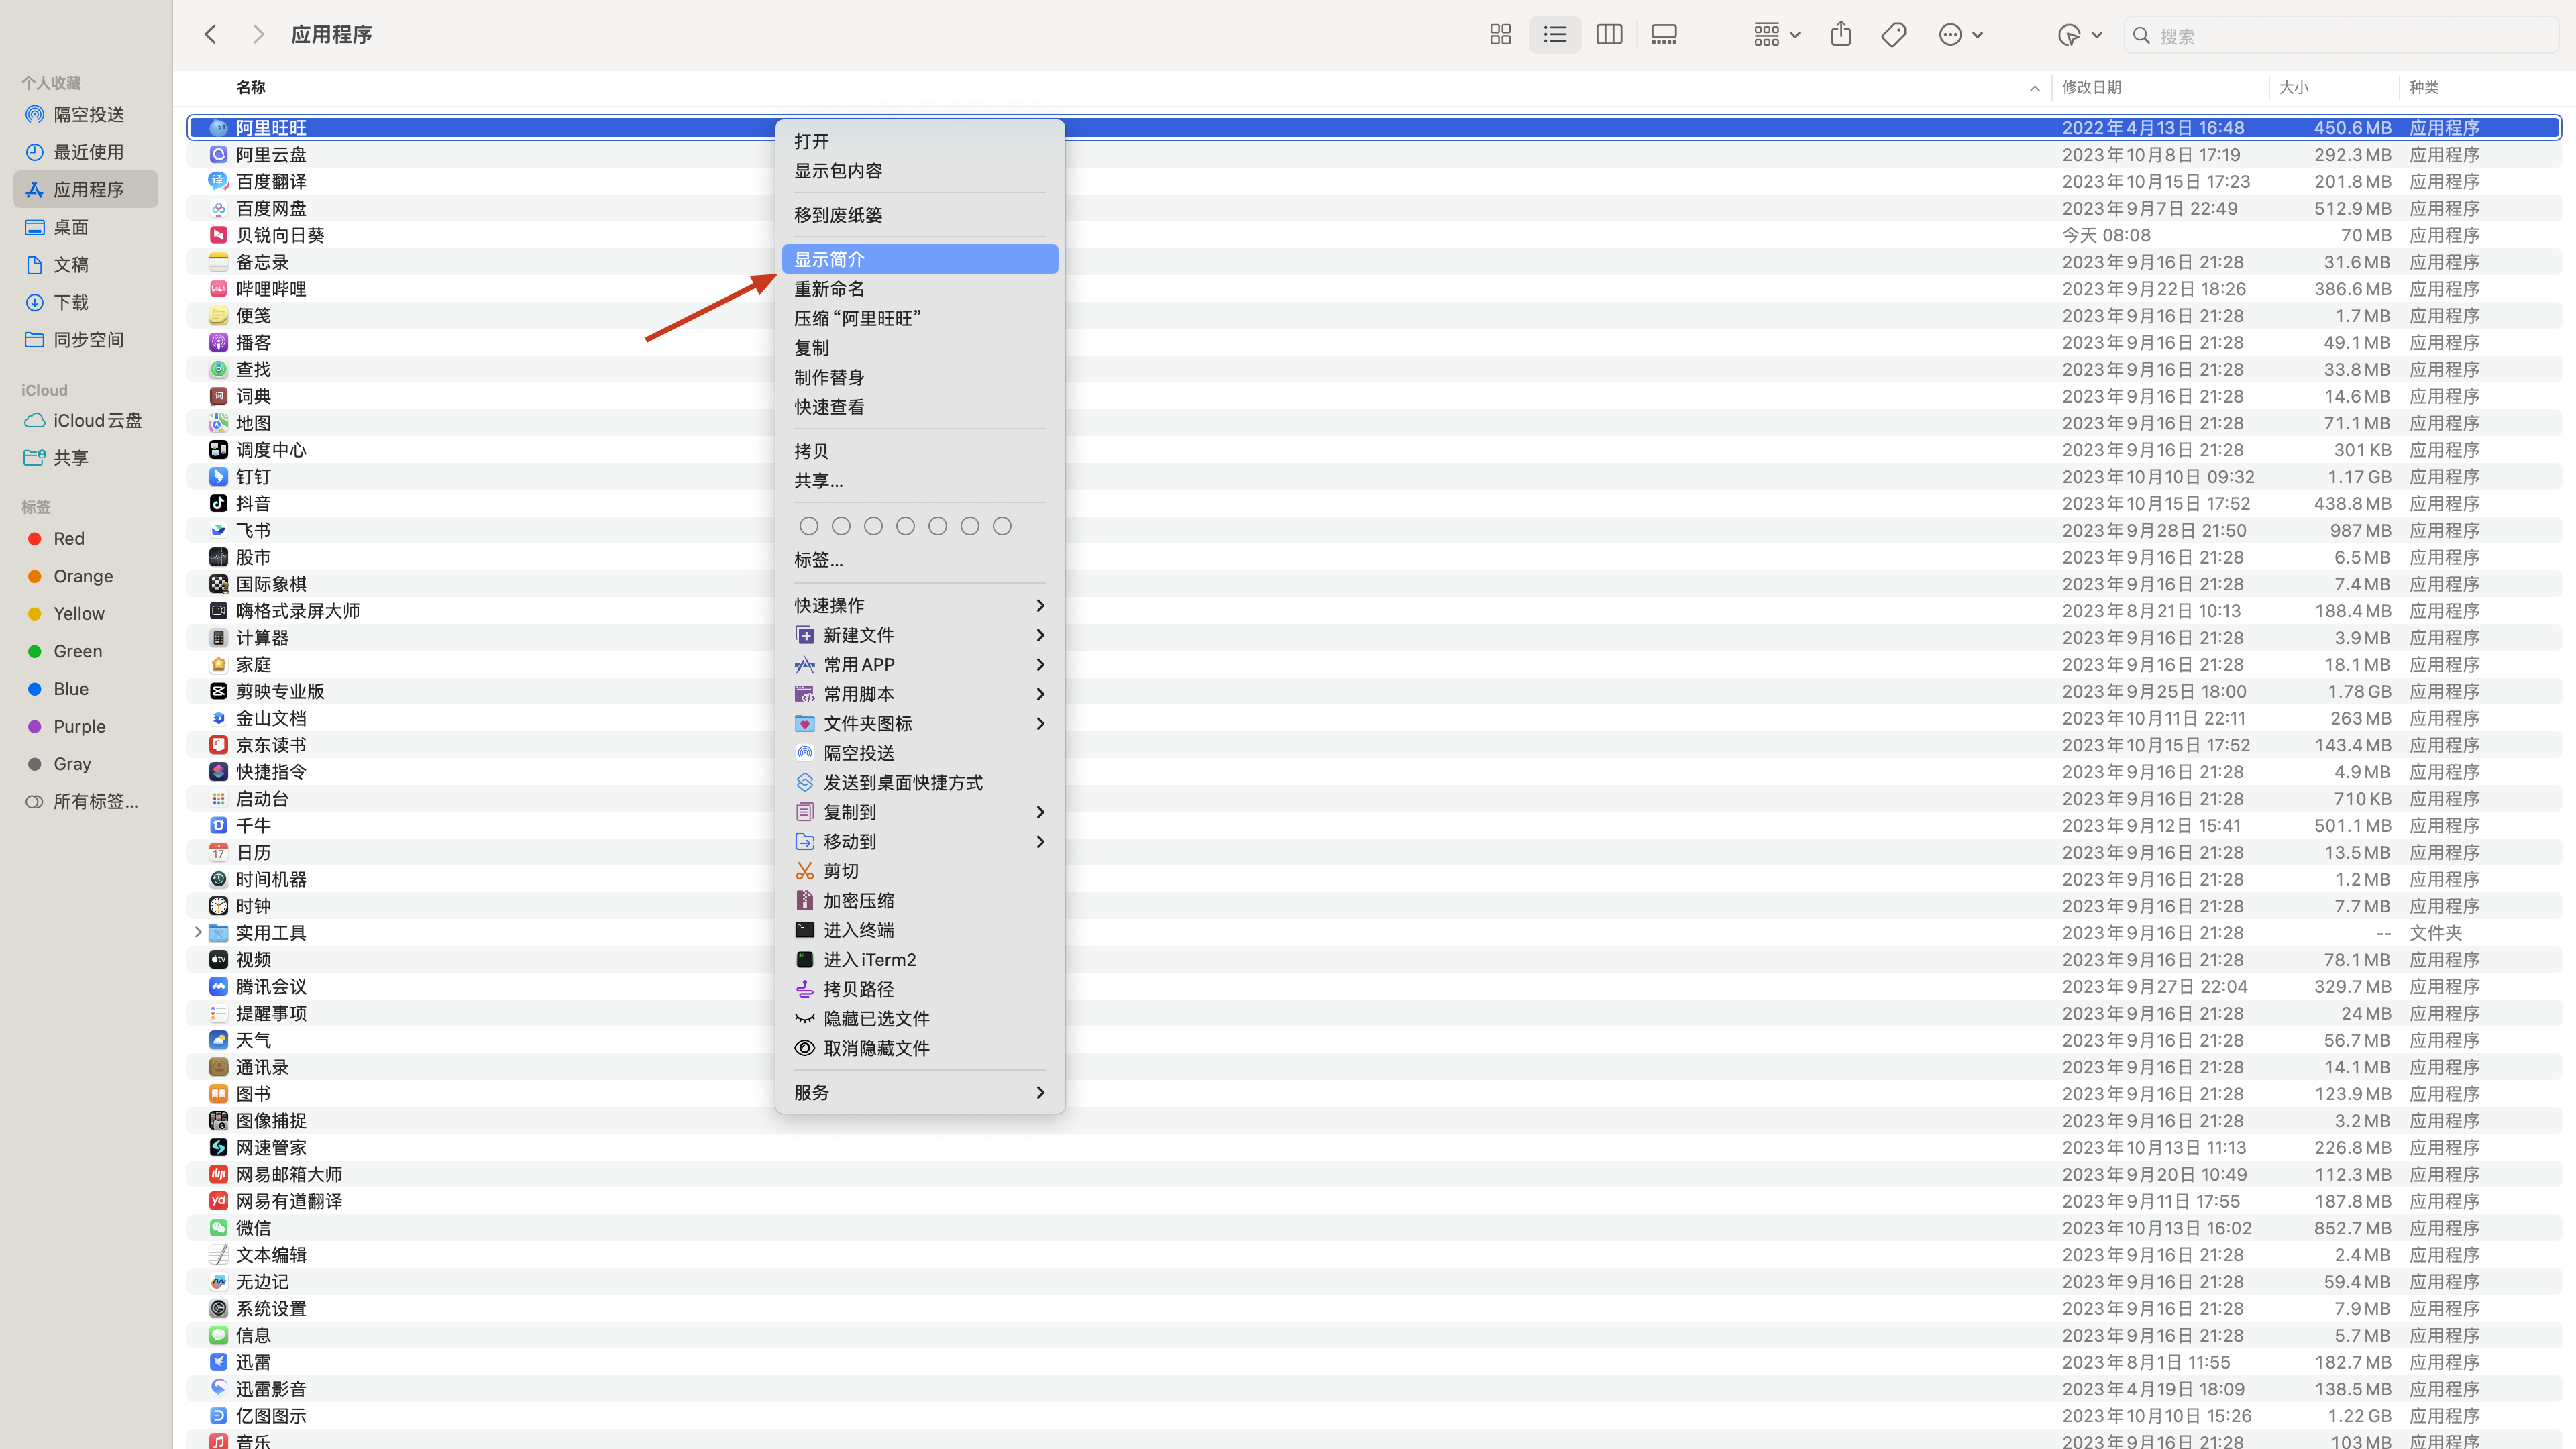Expand the 服务 submenu

point(920,1093)
